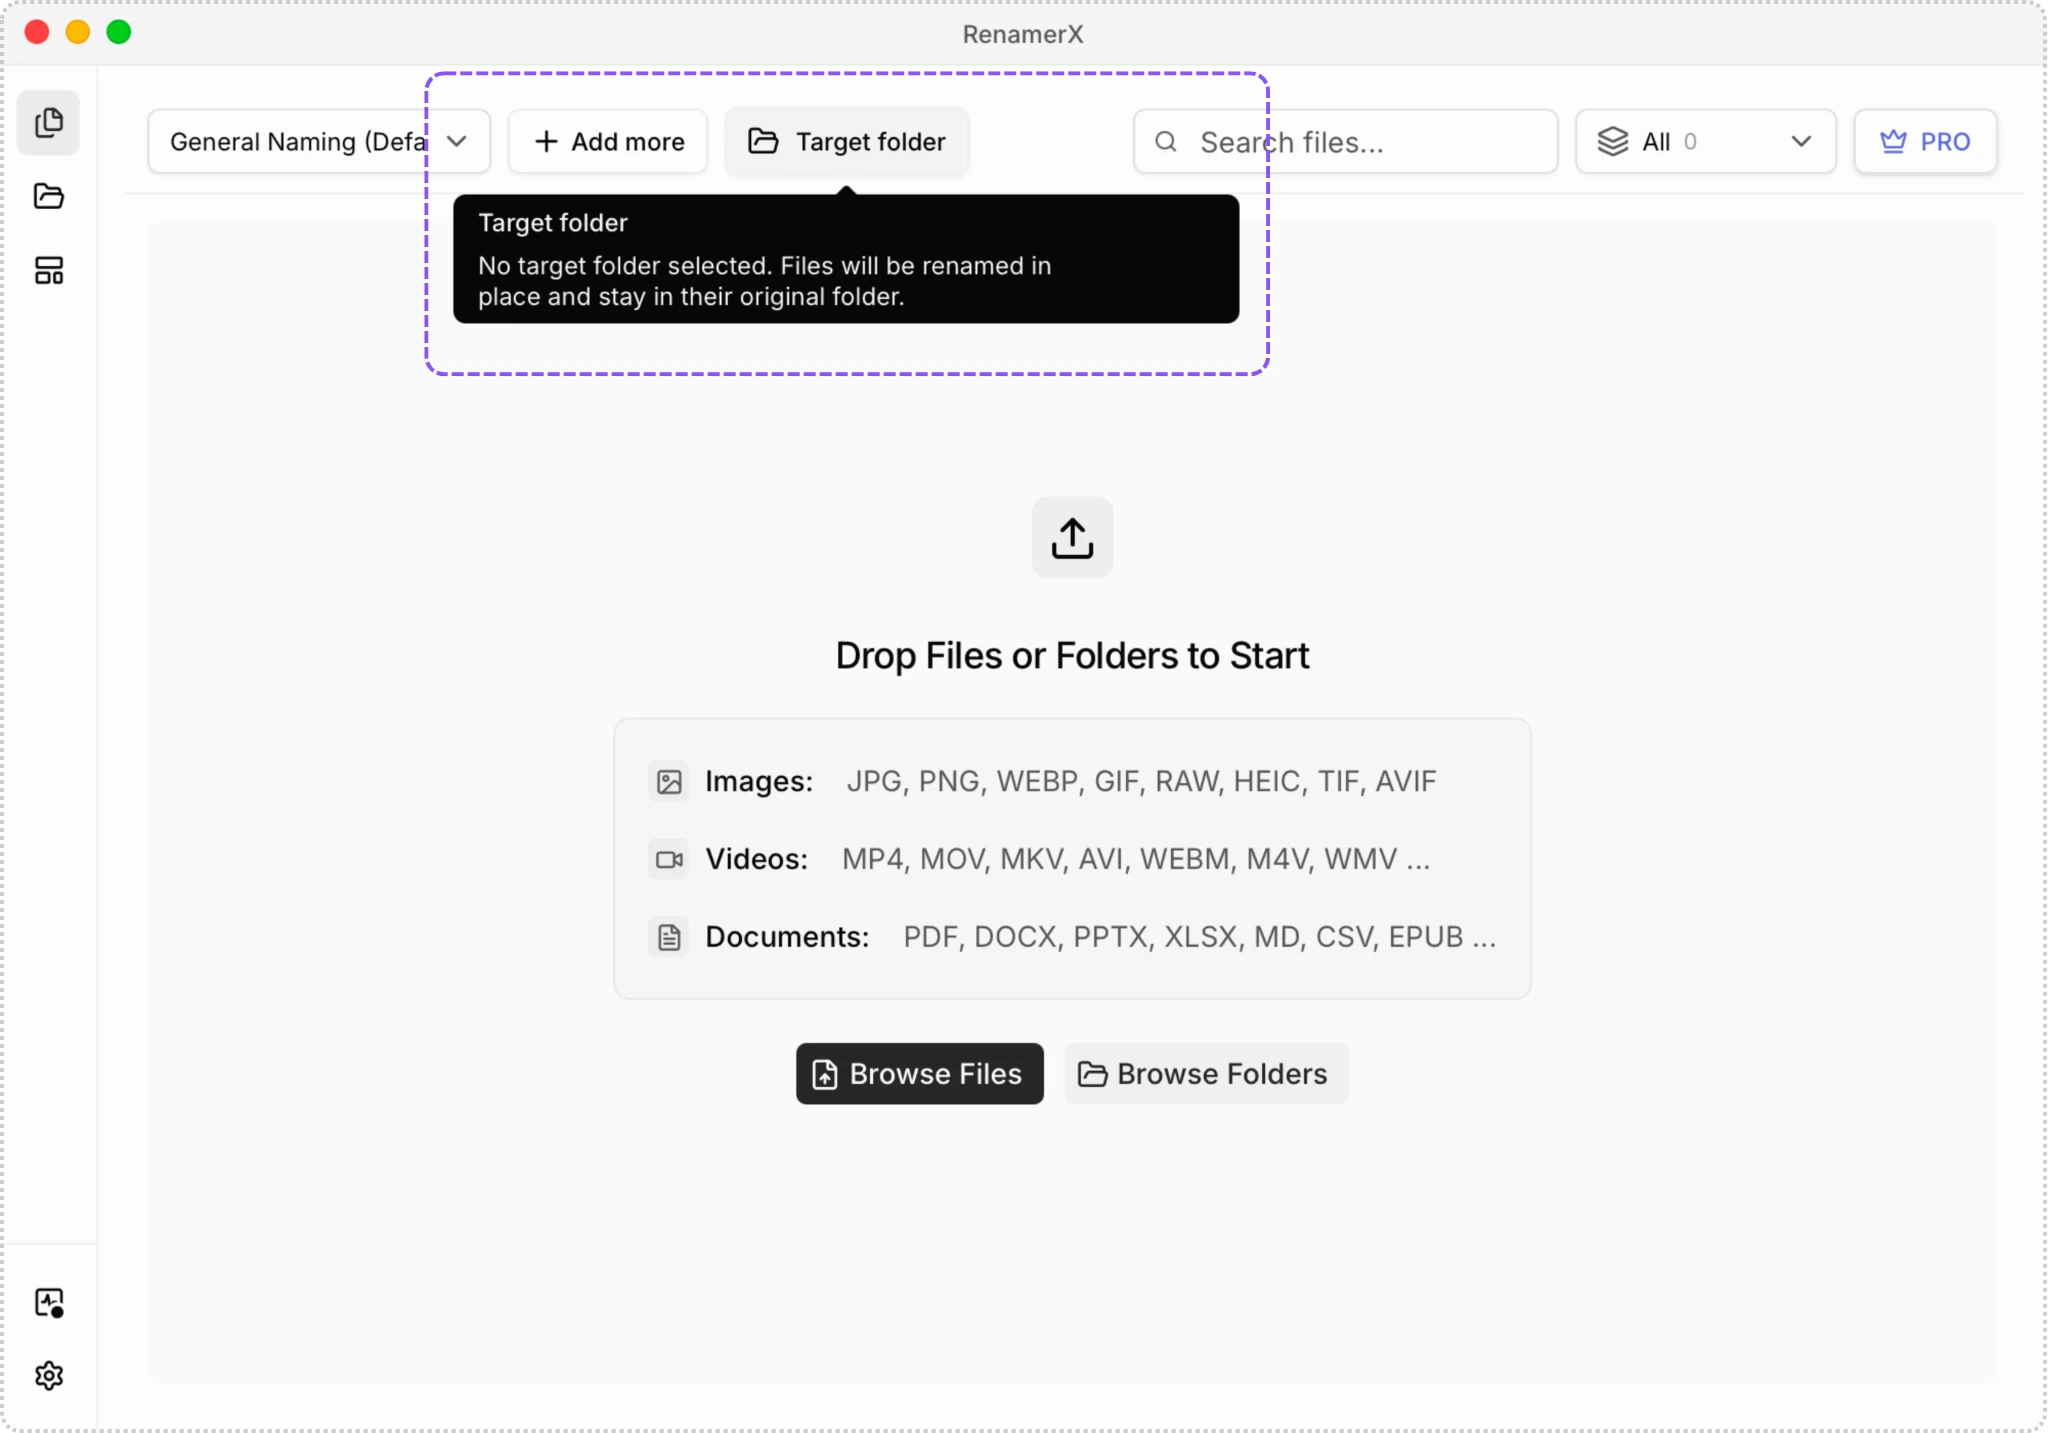Open the folder view in sidebar

point(48,196)
